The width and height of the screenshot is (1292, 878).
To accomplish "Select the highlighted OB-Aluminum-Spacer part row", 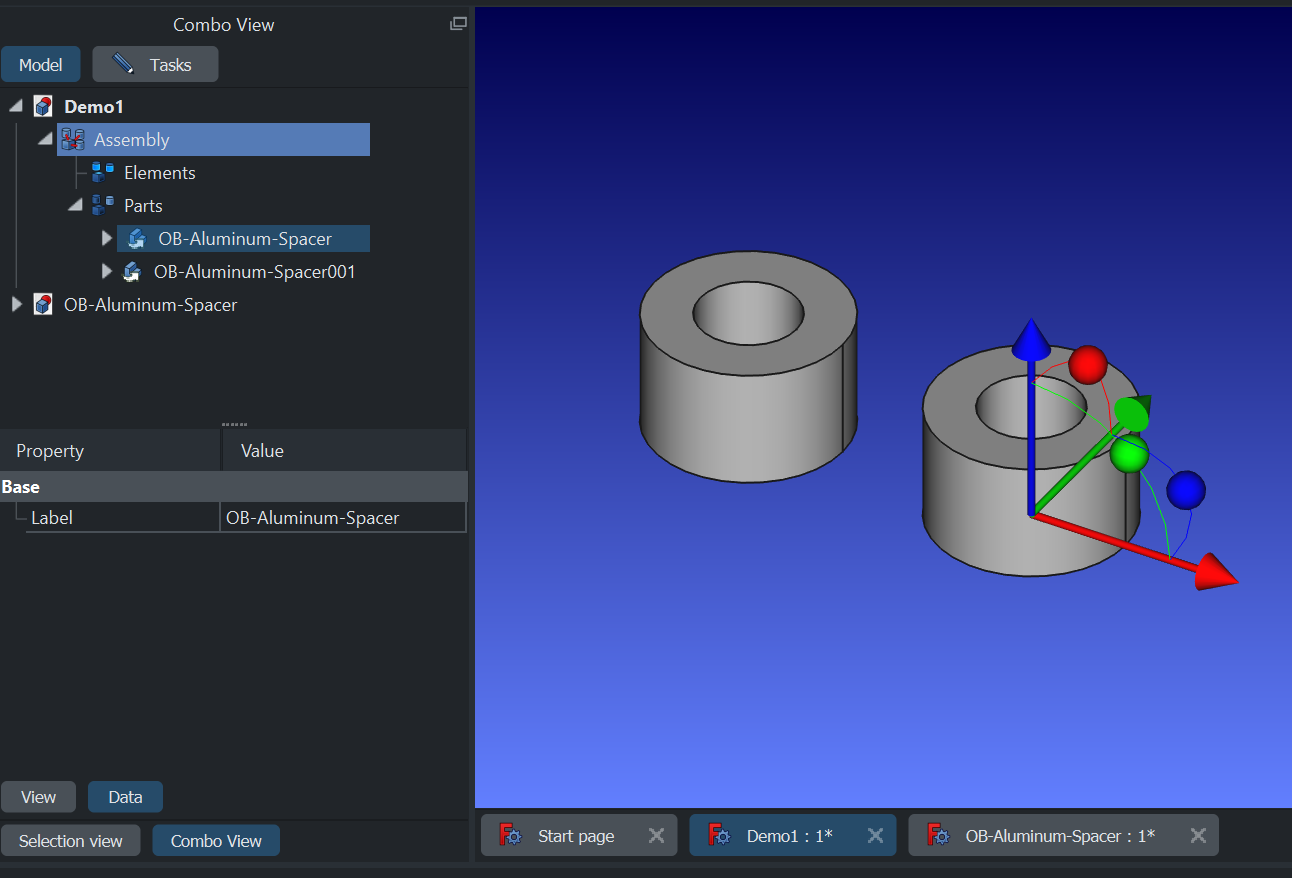I will click(243, 239).
